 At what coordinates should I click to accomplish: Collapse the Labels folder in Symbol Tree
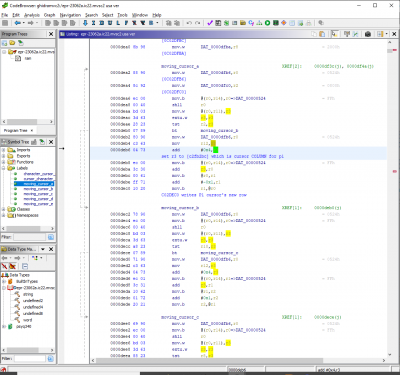[x=3, y=168]
